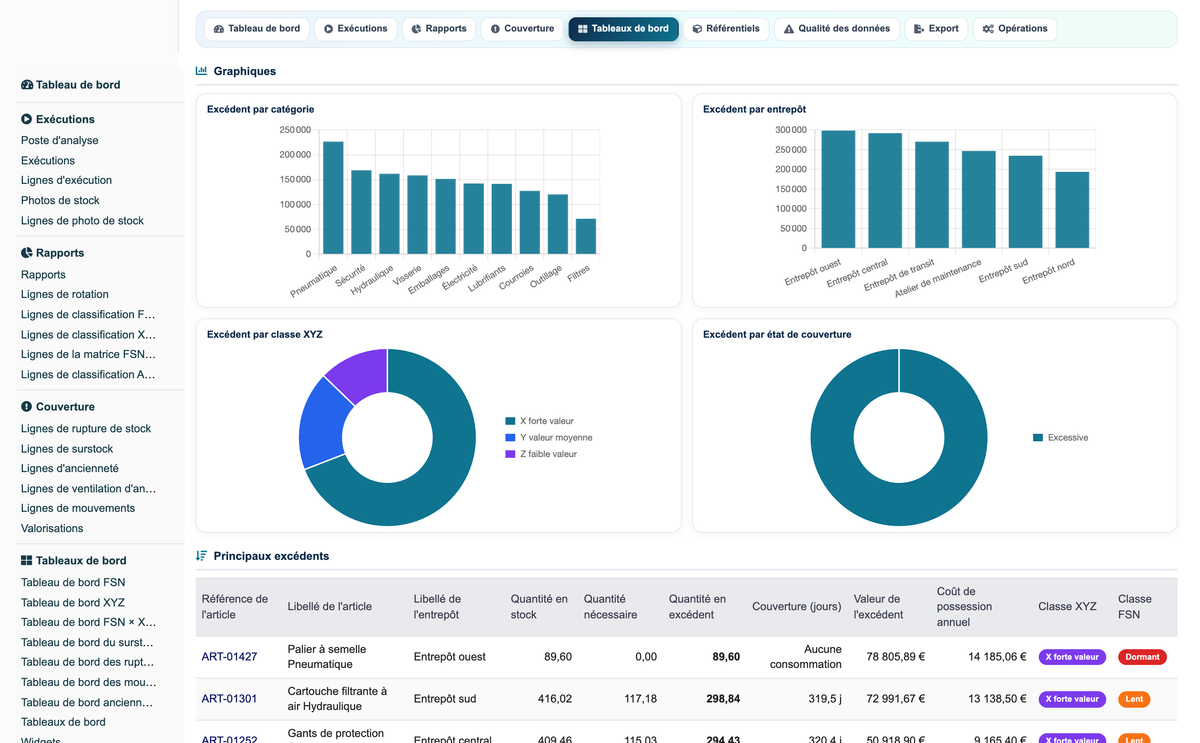Screen dimensions: 1200x743
Task: Click the sidebar Rapports pie icon
Action: tap(27, 253)
